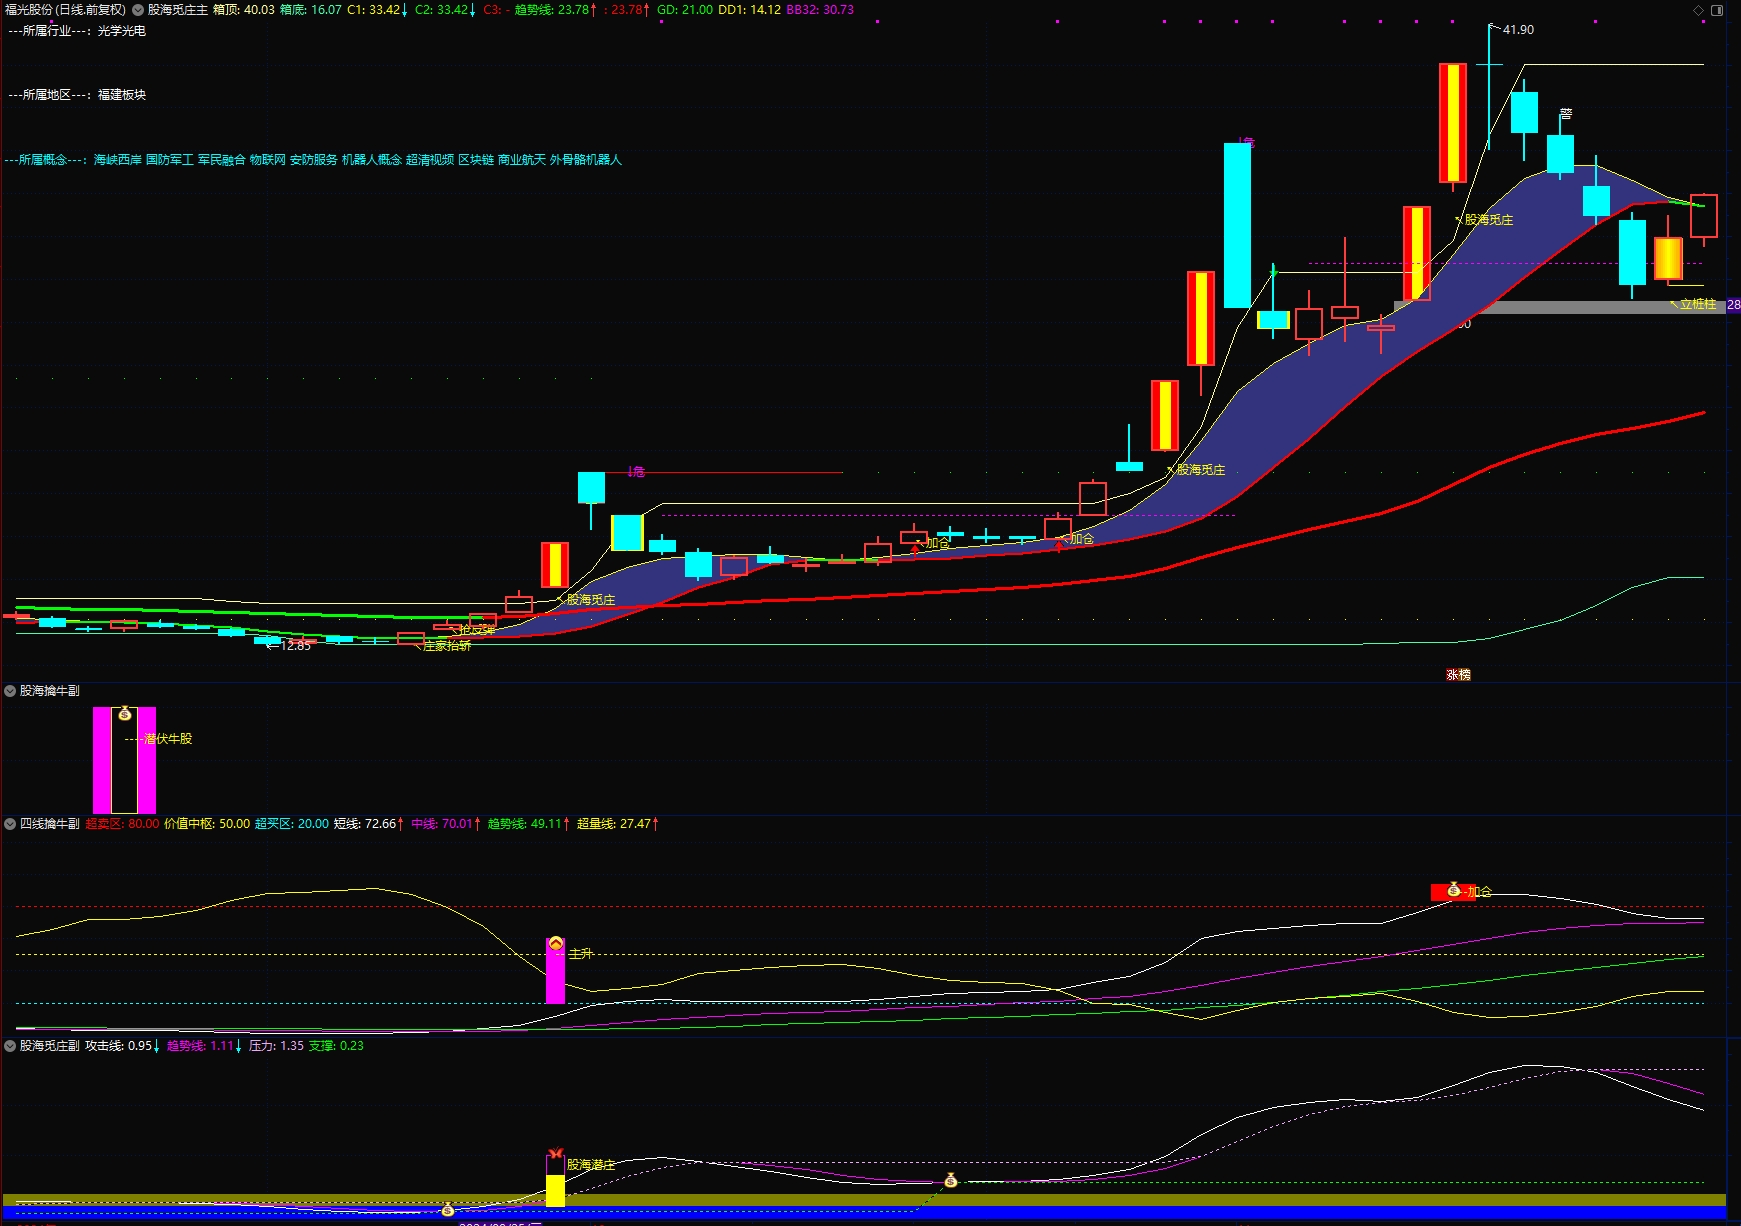Click the yellow 股海潜庄 signal bar
This screenshot has width=1741, height=1226.
pyautogui.click(x=555, y=1190)
